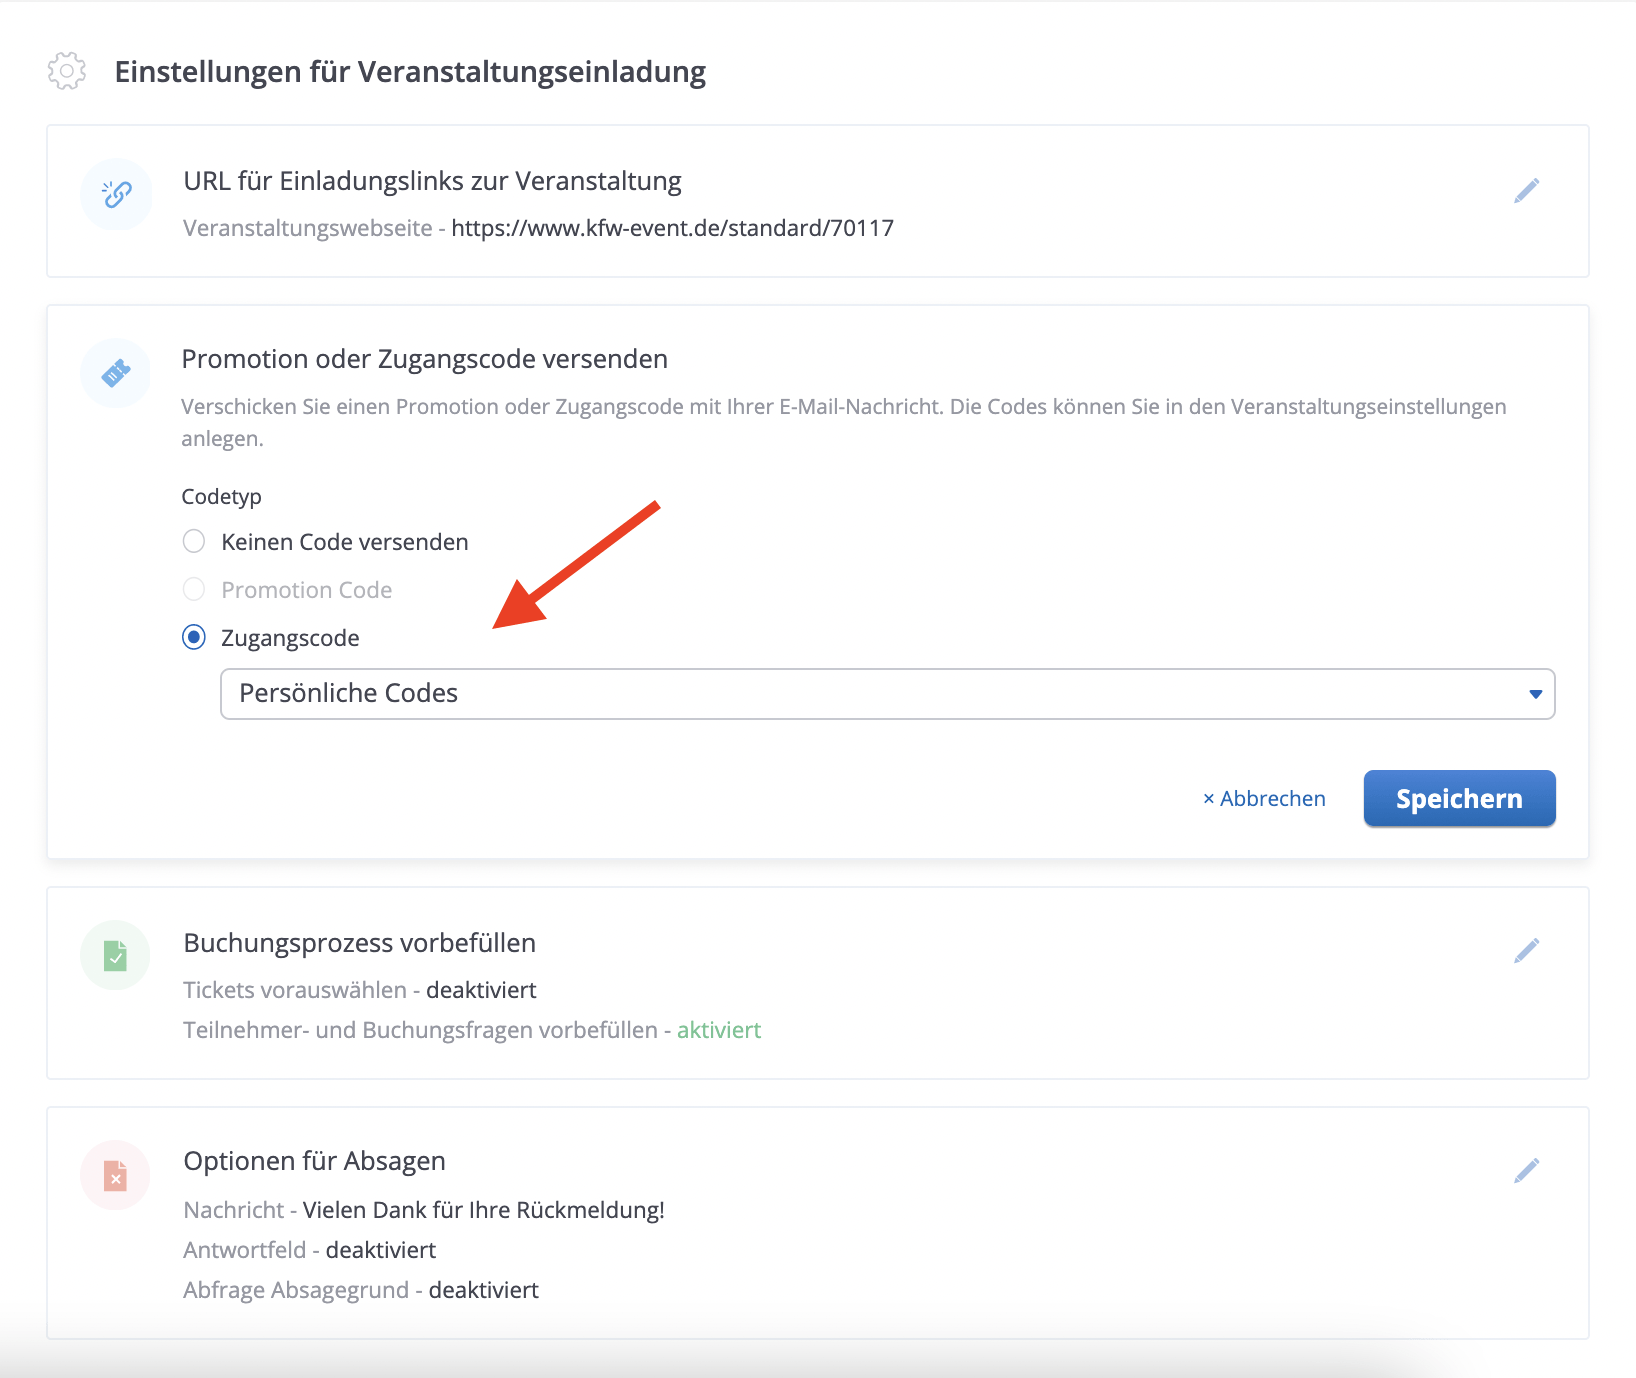Choose the Zugangscode radio button
This screenshot has width=1636, height=1378.
coord(194,638)
